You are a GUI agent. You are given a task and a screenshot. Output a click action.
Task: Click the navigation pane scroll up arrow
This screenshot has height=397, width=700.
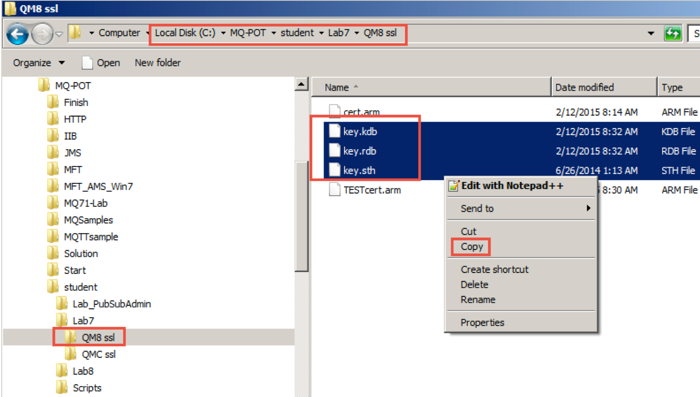[301, 84]
